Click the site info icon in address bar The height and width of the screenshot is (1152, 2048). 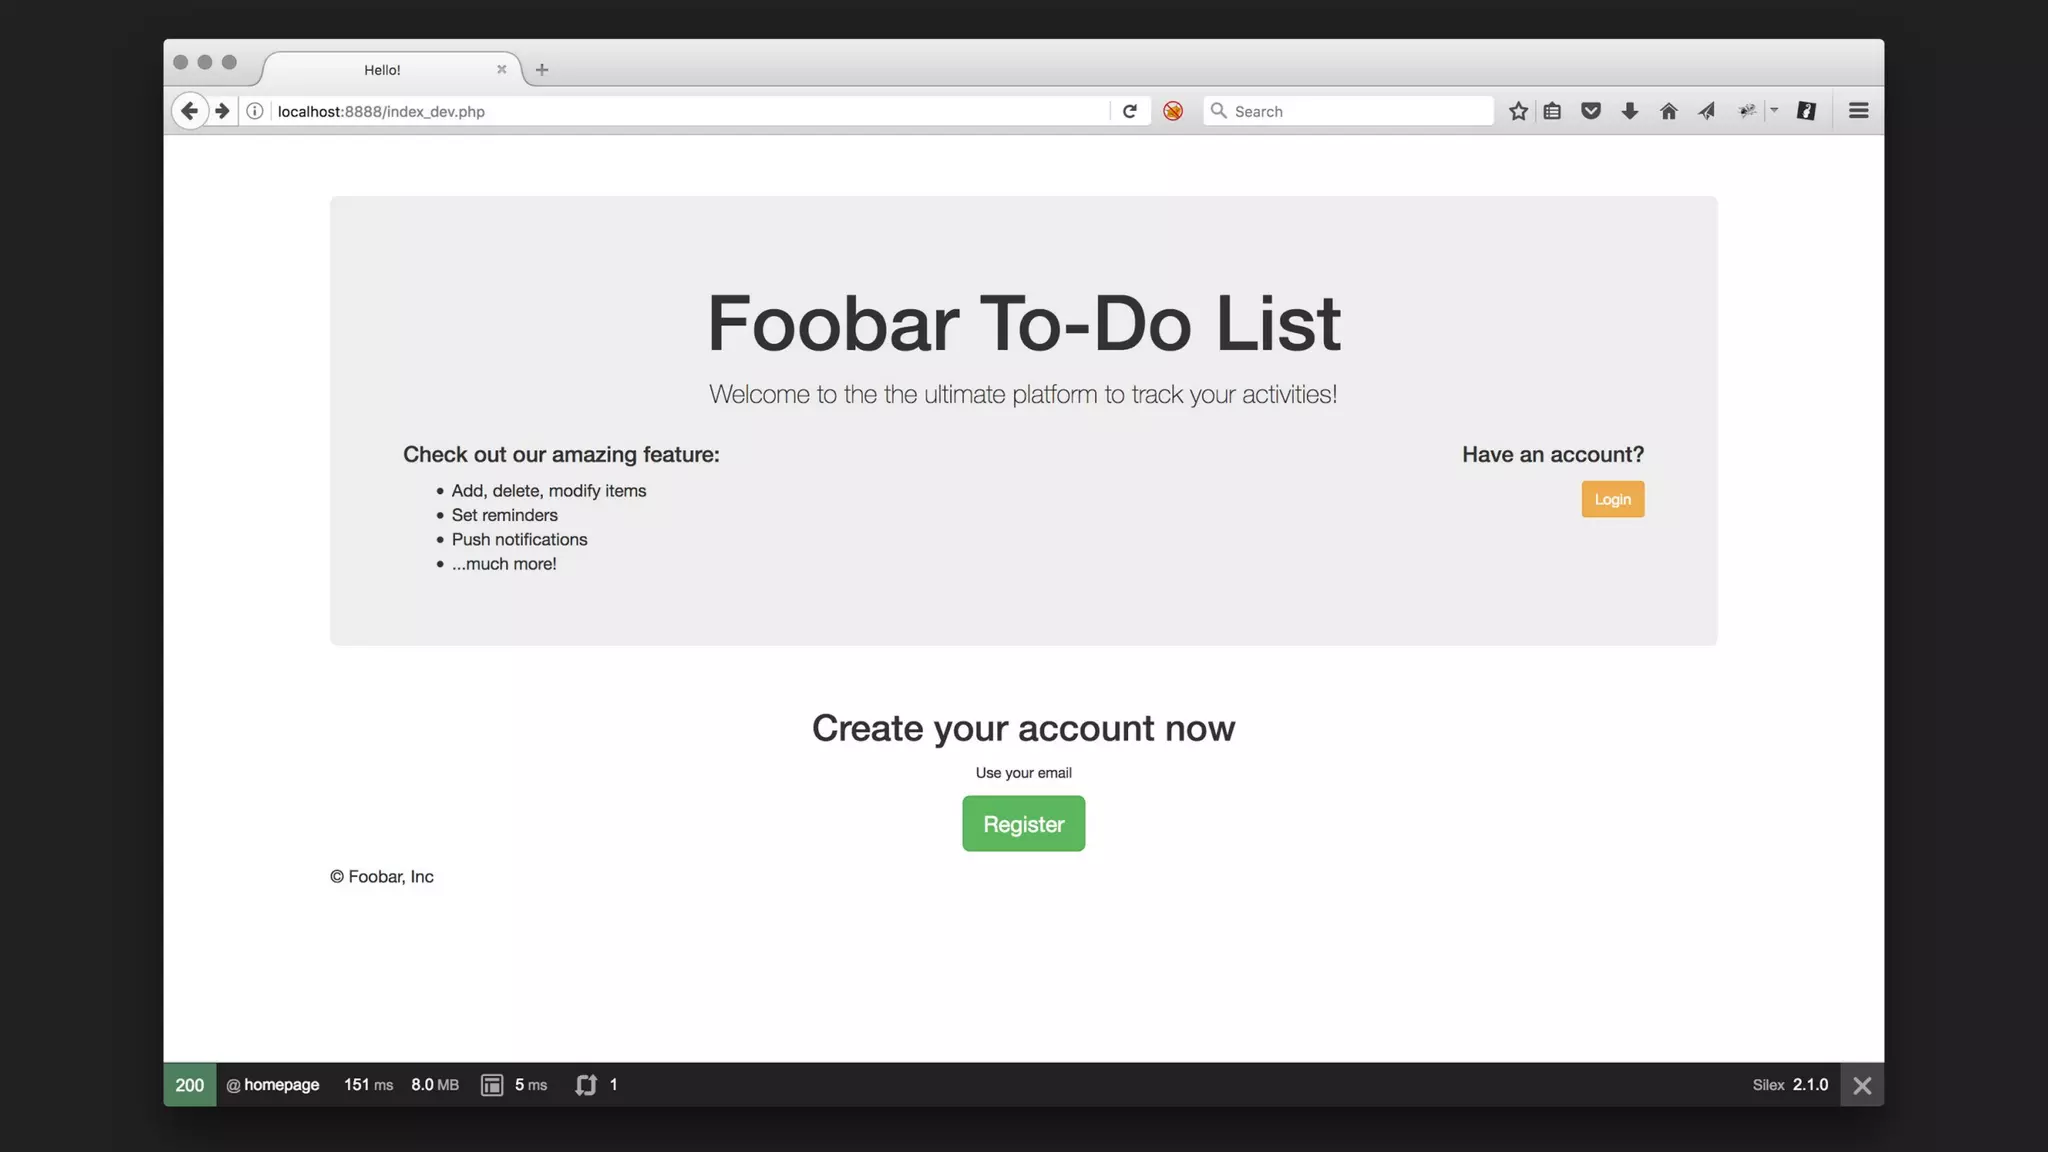point(255,111)
